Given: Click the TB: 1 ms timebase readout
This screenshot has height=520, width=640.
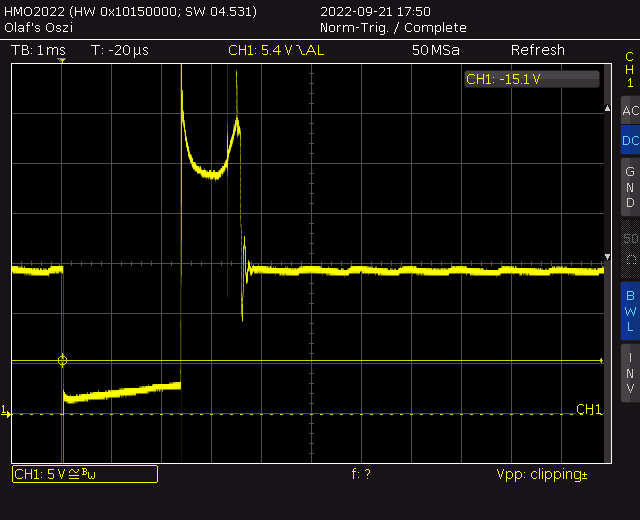Looking at the screenshot, I should tap(38, 50).
